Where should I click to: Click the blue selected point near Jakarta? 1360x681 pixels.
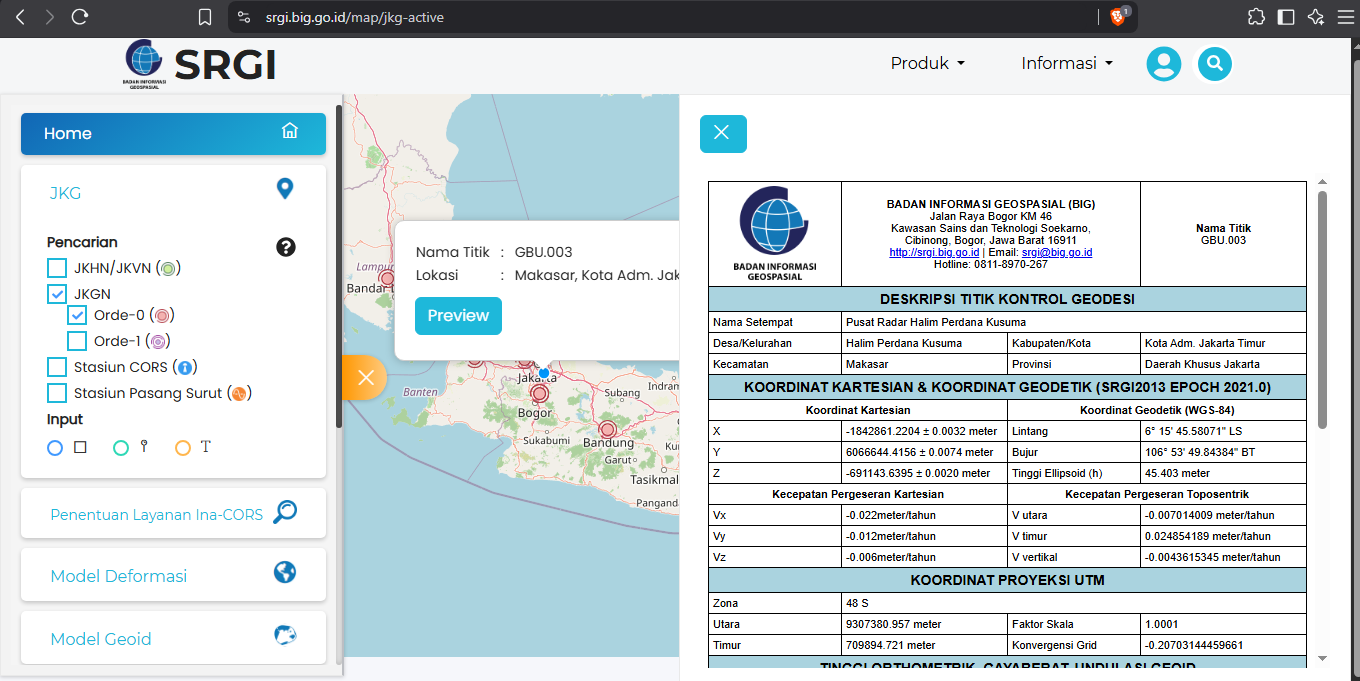tap(544, 373)
